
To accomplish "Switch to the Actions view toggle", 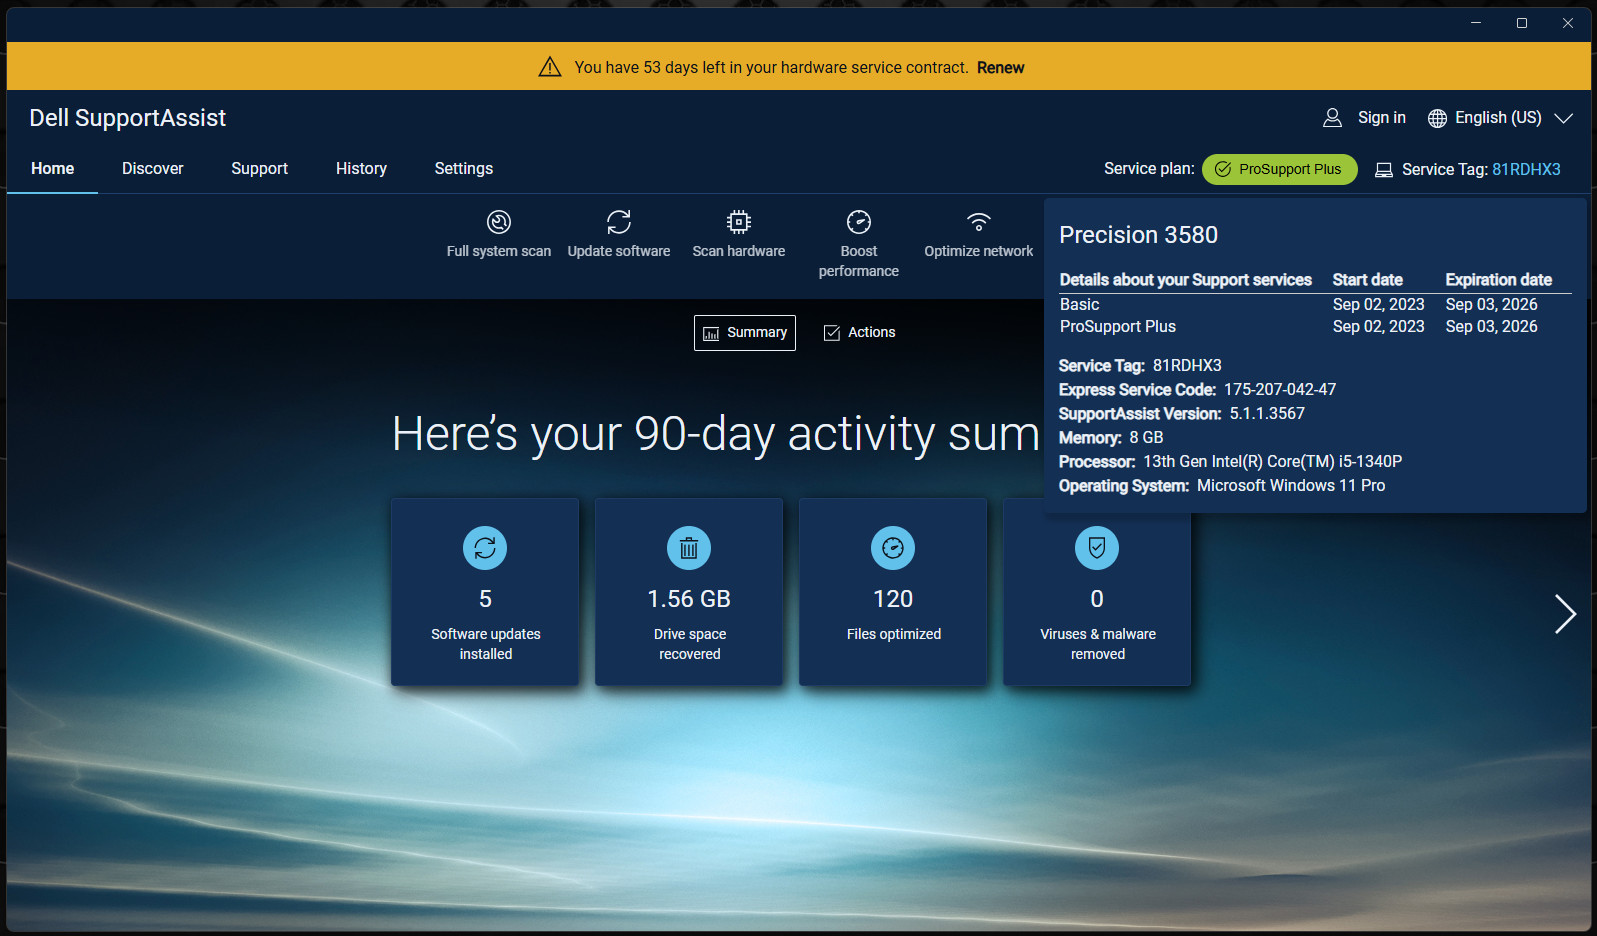I will click(860, 333).
